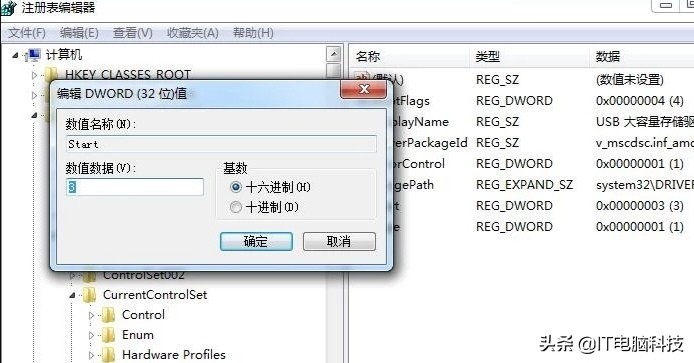Close the 编辑 DWORD dialog

363,89
